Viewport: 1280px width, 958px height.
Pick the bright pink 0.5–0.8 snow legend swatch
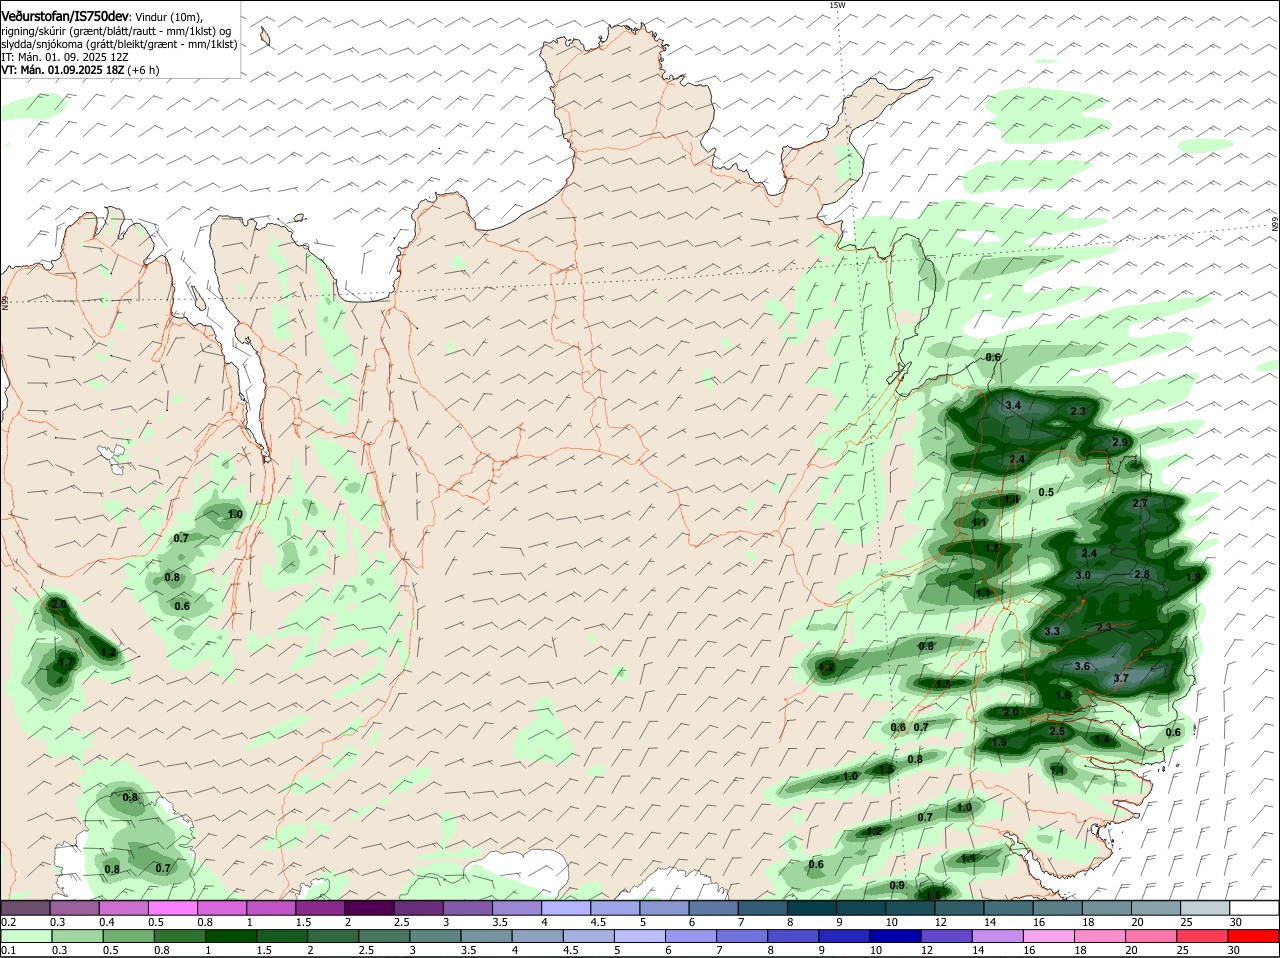tap(172, 908)
